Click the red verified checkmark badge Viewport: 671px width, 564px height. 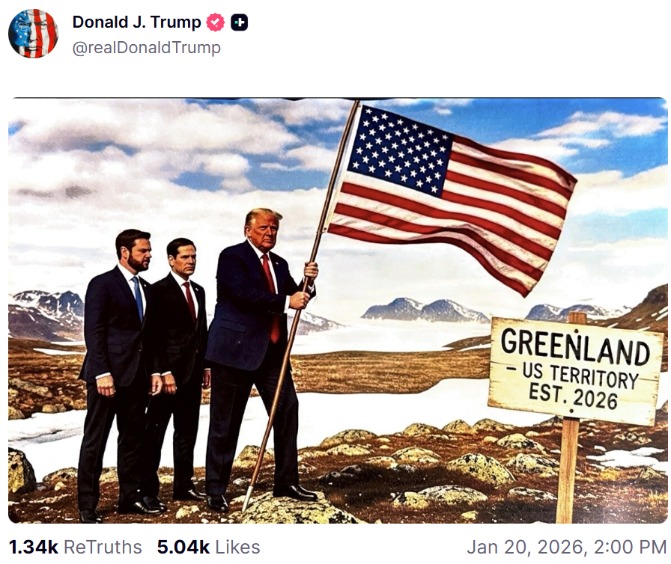pyautogui.click(x=215, y=22)
